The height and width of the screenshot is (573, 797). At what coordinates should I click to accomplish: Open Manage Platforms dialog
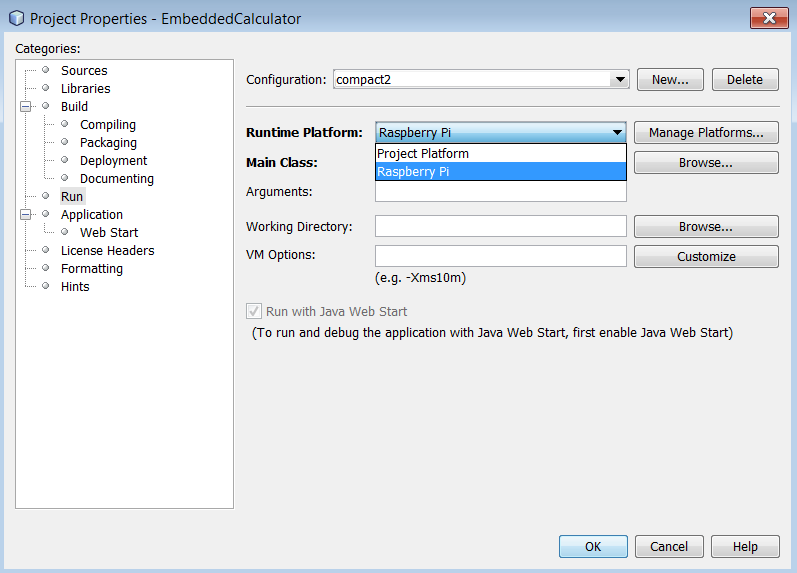click(x=705, y=132)
